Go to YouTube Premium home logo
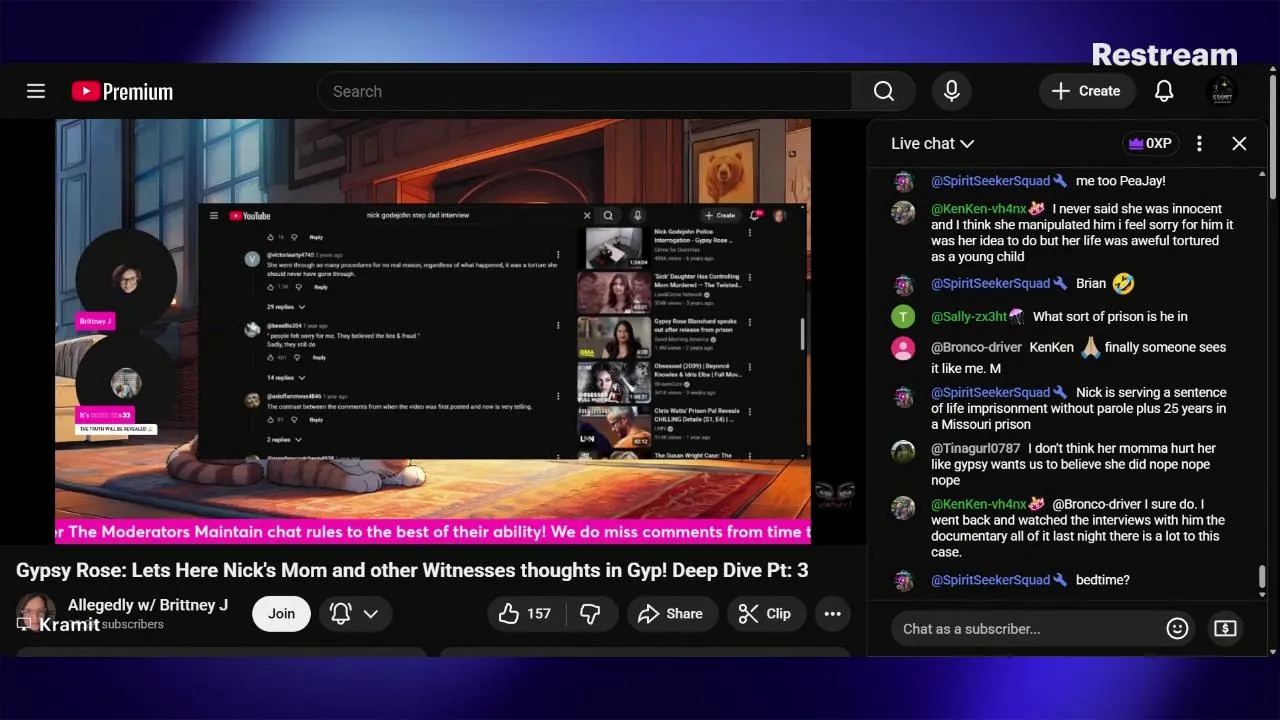The width and height of the screenshot is (1280, 720). (x=122, y=92)
